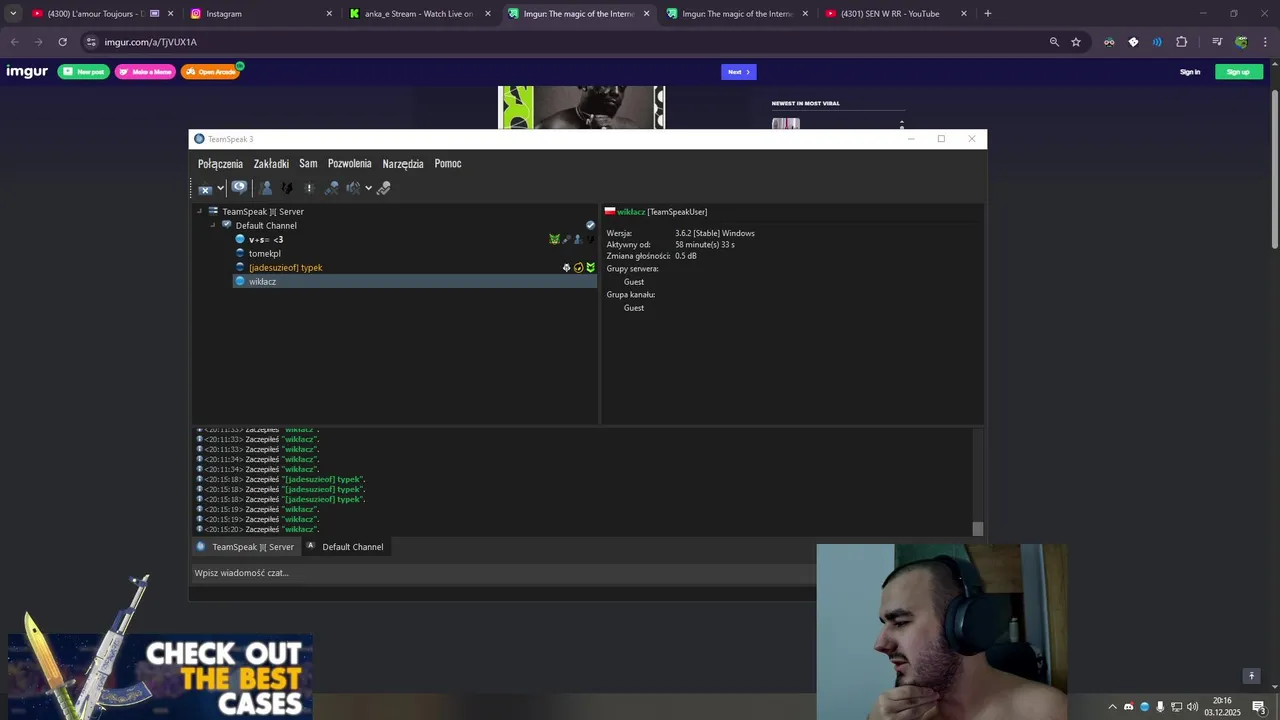Click the white badge icon beside typek
Screen dimensions: 1280x720
[566, 268]
